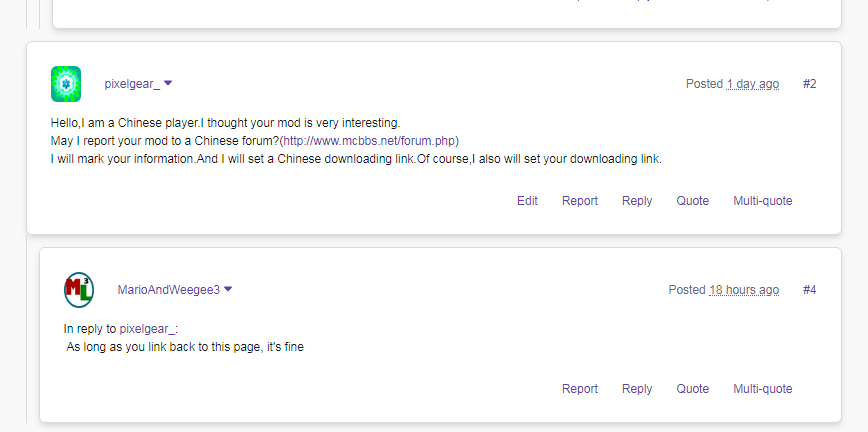
Task: Edit pixelgear_'s post
Action: [x=527, y=201]
